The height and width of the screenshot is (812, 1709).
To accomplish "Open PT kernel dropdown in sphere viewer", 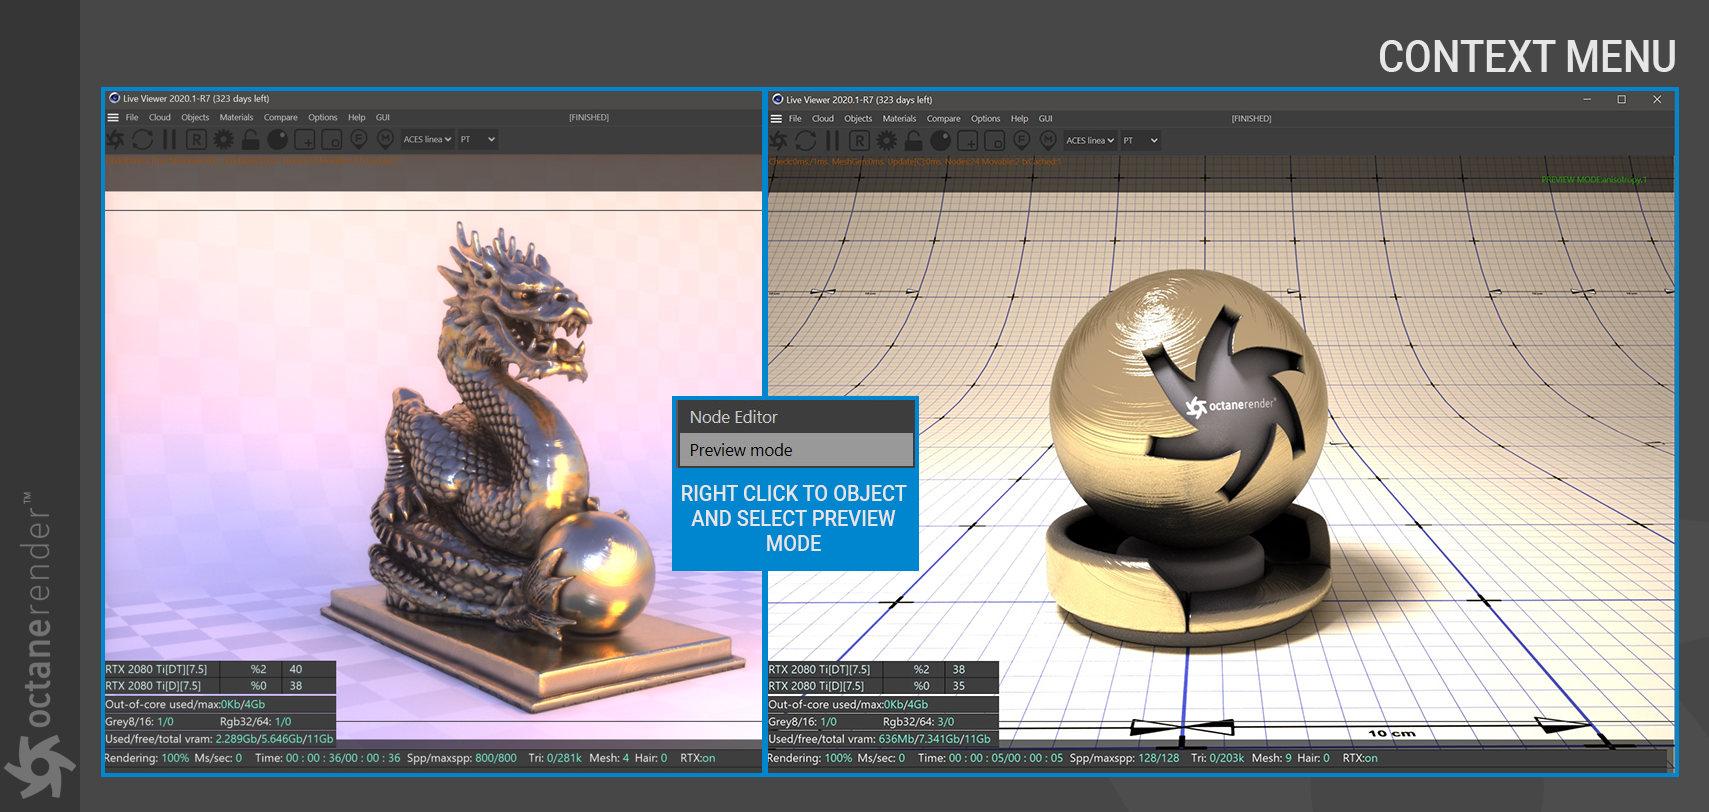I will (x=1140, y=141).
